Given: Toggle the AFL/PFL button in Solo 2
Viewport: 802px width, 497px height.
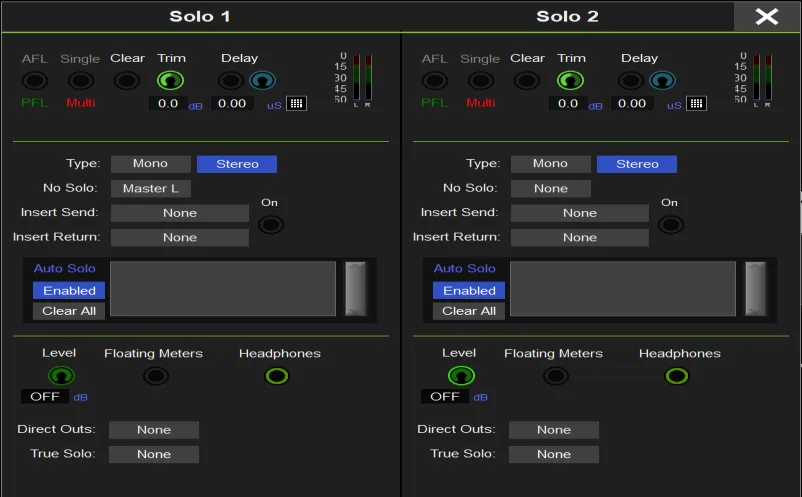Looking at the screenshot, I should 435,80.
